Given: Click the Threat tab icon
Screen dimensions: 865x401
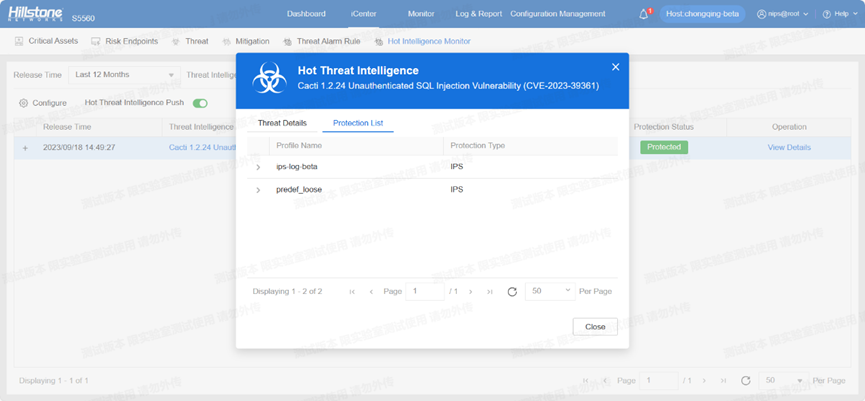Looking at the screenshot, I should pyautogui.click(x=176, y=41).
